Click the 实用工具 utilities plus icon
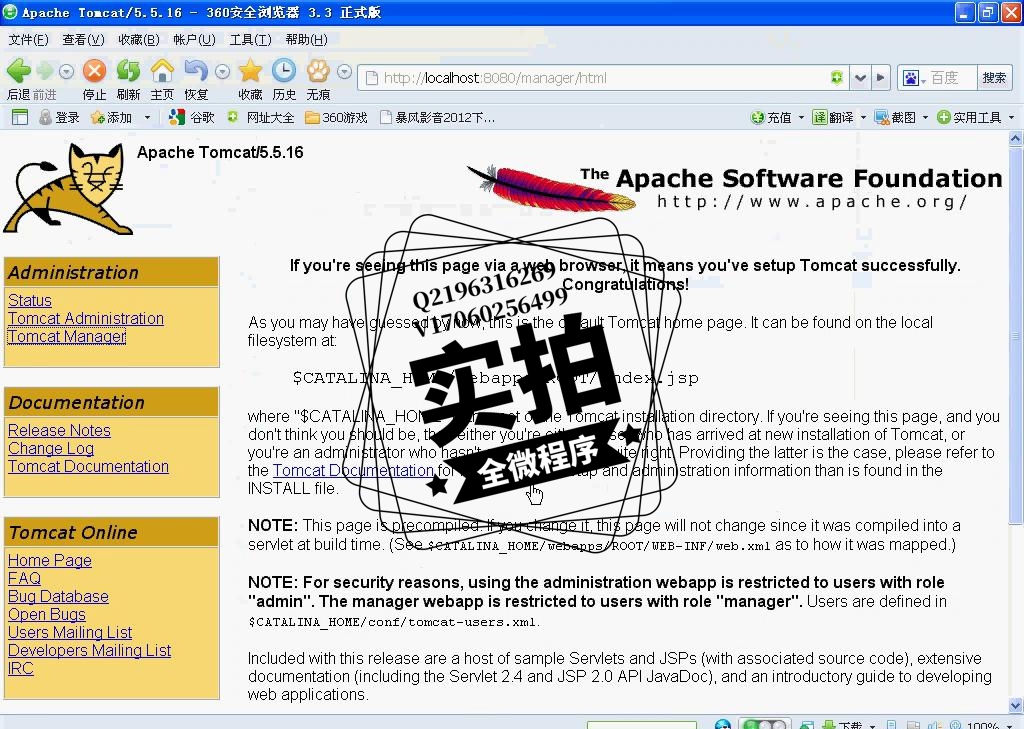 pos(944,118)
